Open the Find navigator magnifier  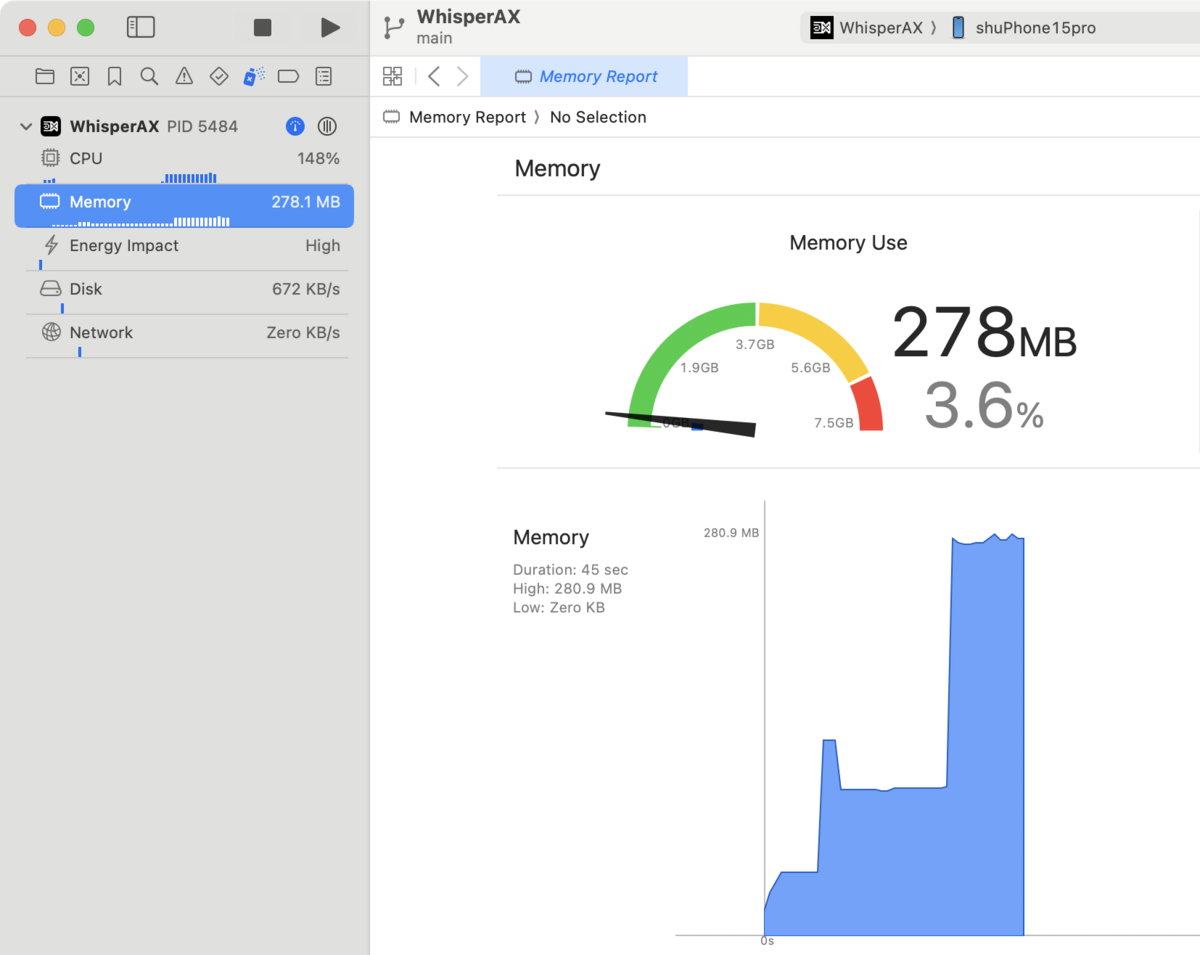149,76
